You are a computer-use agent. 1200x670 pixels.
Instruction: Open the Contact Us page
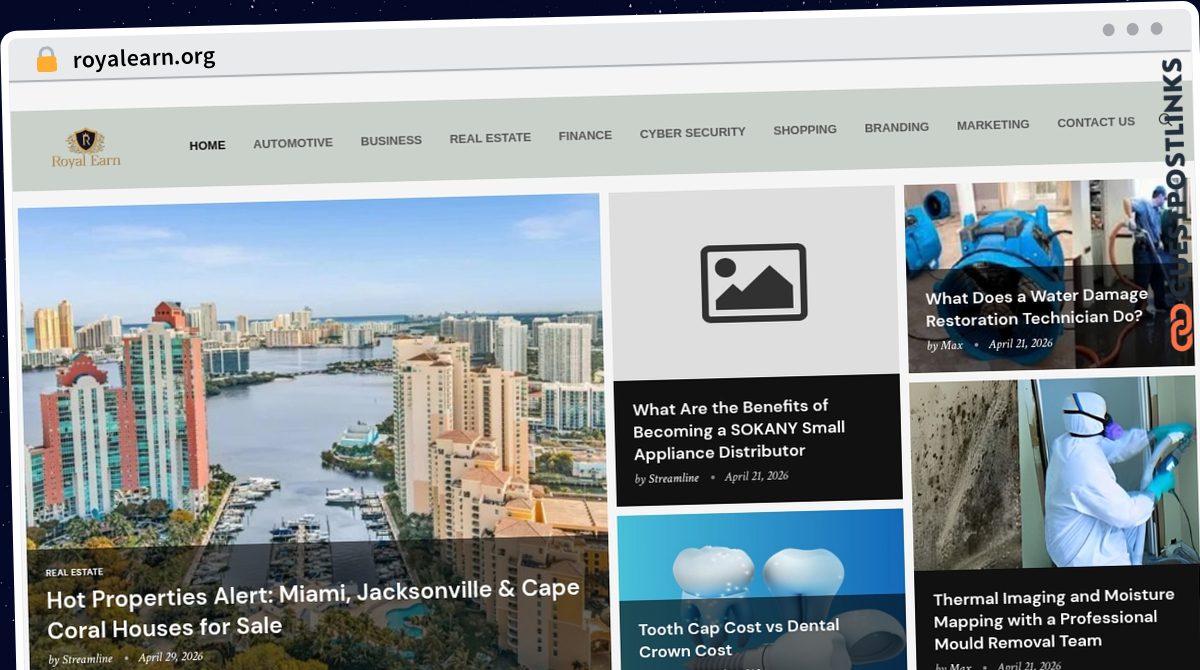(1096, 122)
